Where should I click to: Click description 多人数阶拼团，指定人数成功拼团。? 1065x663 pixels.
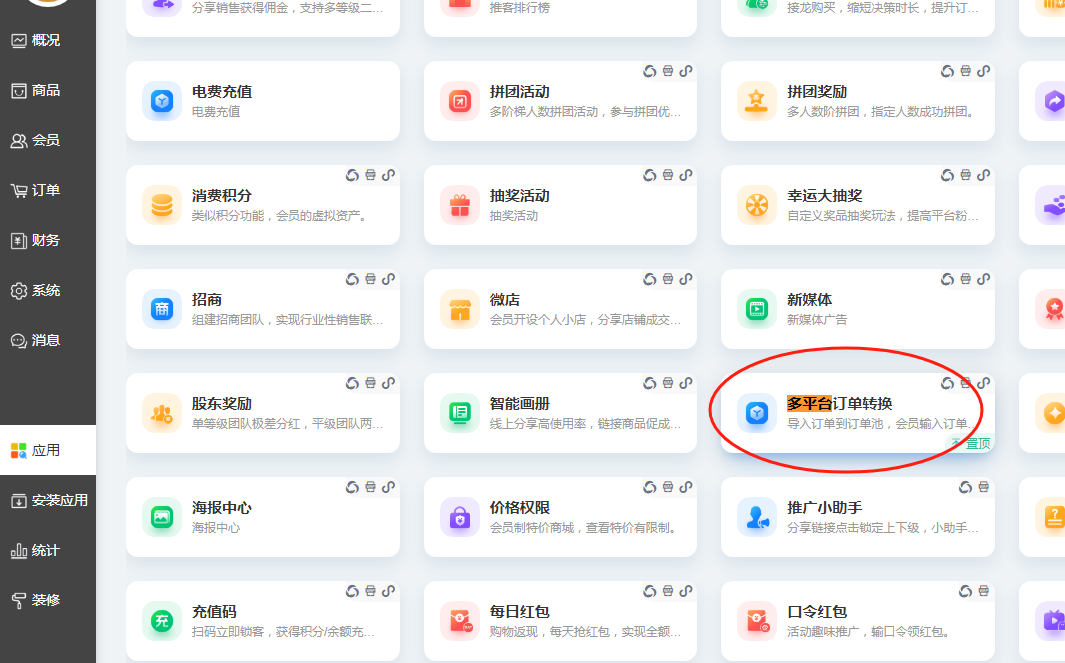(x=882, y=112)
